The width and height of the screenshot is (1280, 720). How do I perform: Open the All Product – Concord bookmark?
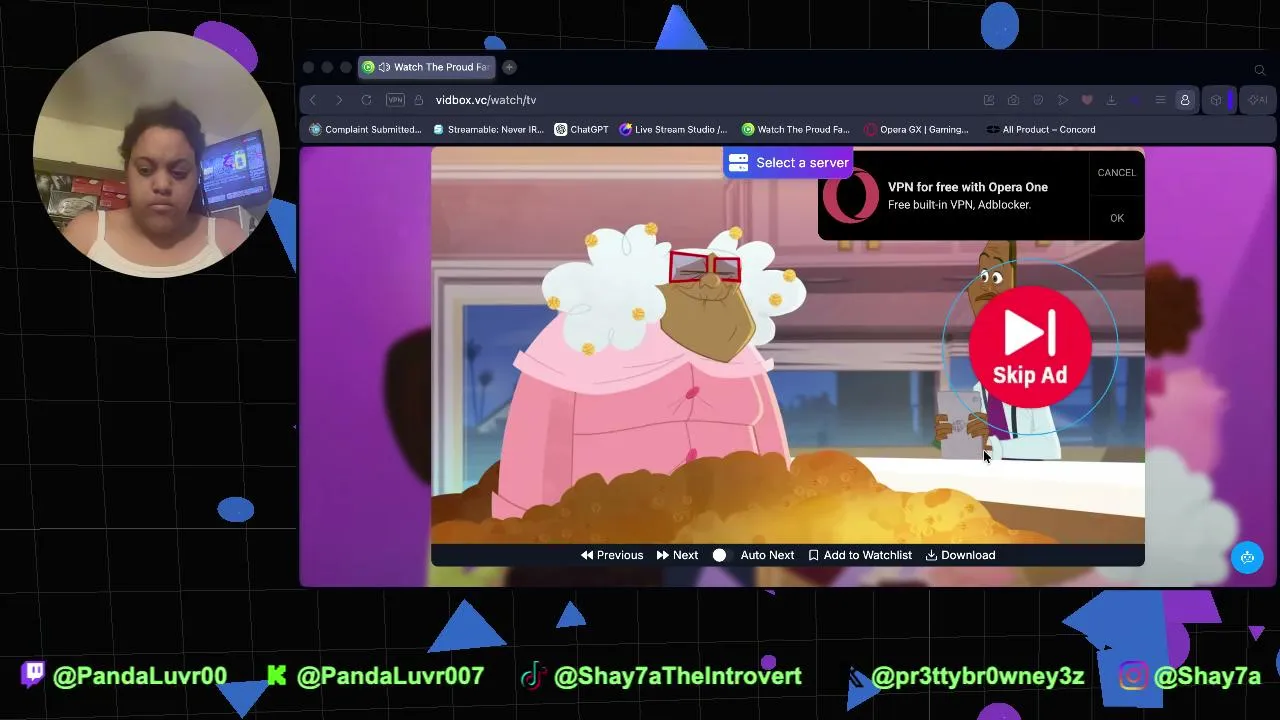click(x=1041, y=129)
